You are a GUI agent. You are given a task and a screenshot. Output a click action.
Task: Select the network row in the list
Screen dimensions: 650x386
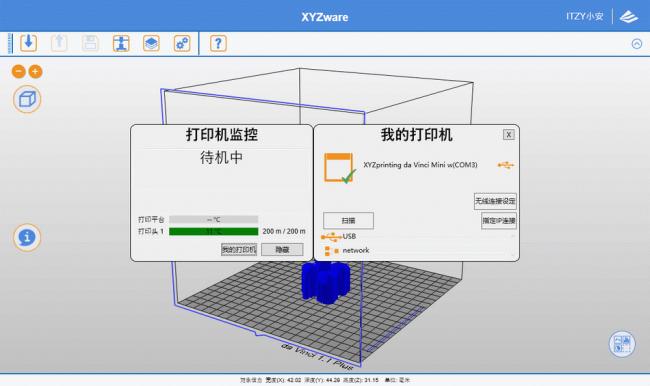[x=418, y=250]
